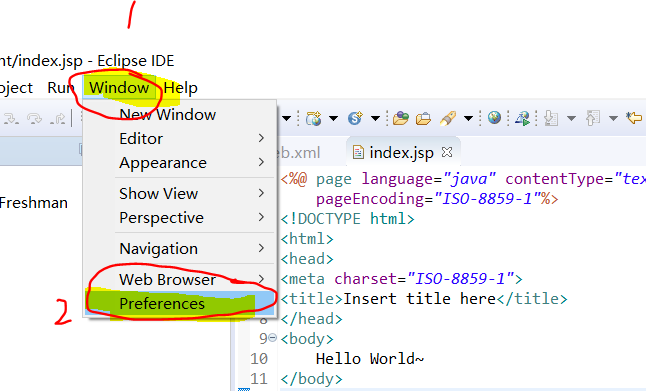Click the New Dynamic Web Project globe icon

(x=314, y=118)
